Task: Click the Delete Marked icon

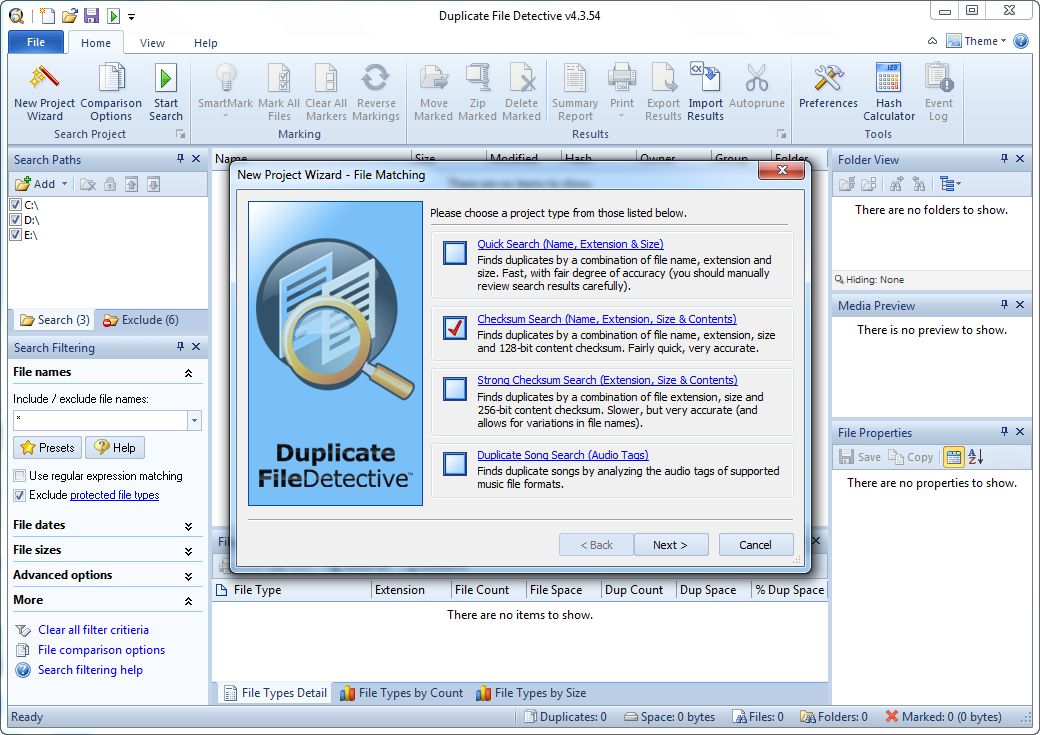Action: click(x=522, y=78)
